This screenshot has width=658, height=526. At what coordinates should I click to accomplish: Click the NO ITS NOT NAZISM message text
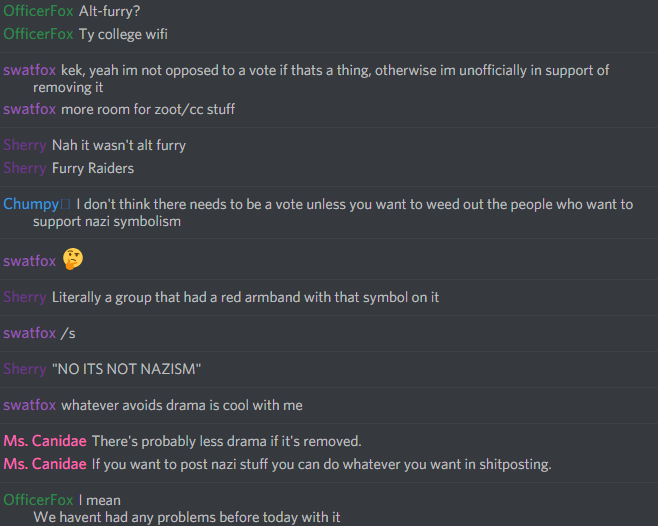(x=126, y=369)
